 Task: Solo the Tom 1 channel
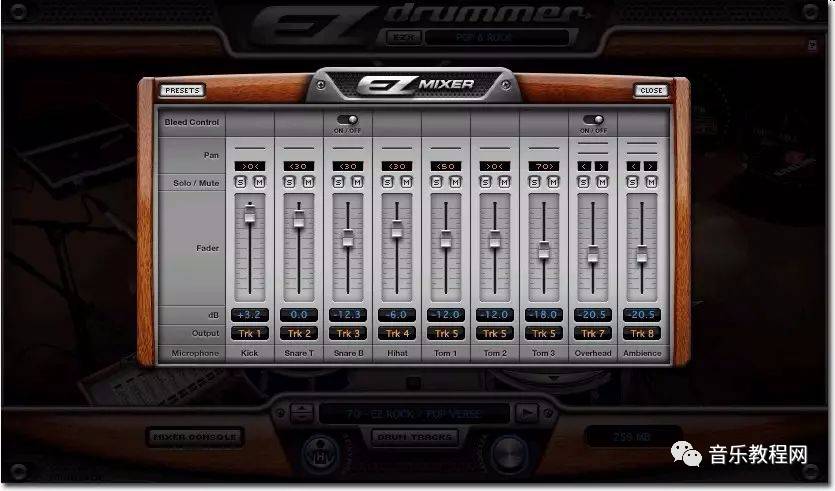436,183
